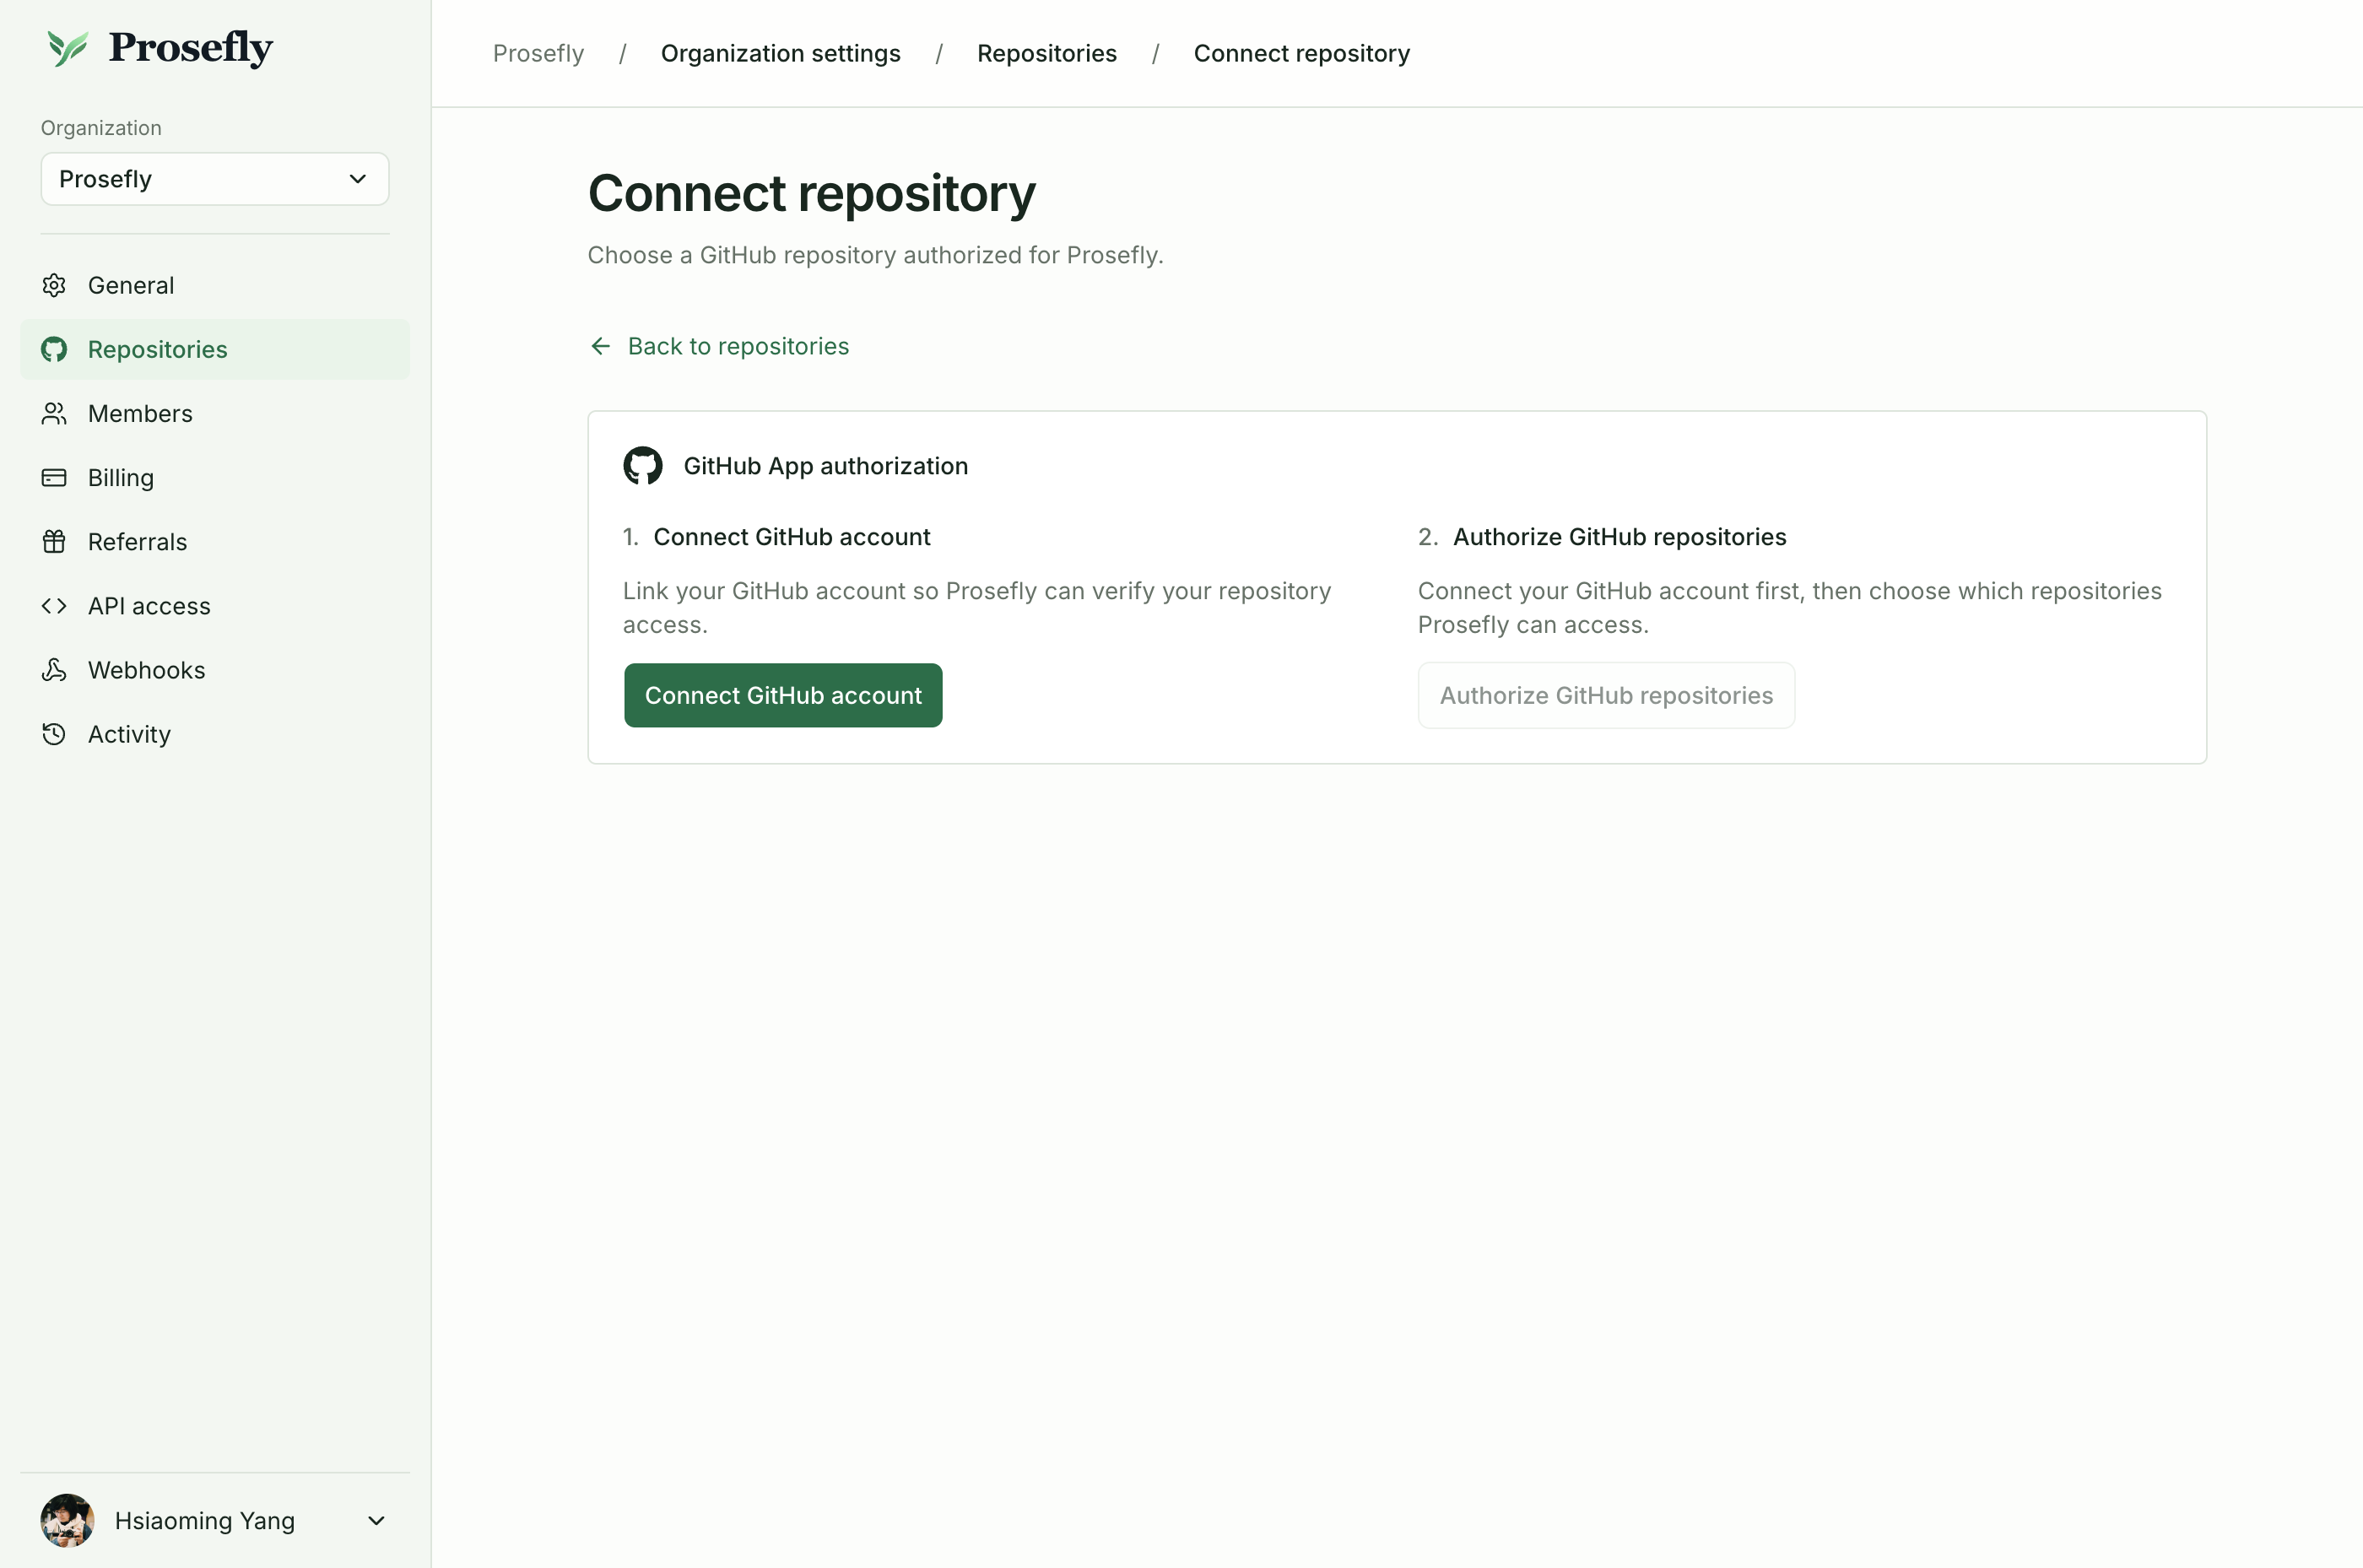Open Webhooks in the sidebar
The width and height of the screenshot is (2363, 1568).
215,670
